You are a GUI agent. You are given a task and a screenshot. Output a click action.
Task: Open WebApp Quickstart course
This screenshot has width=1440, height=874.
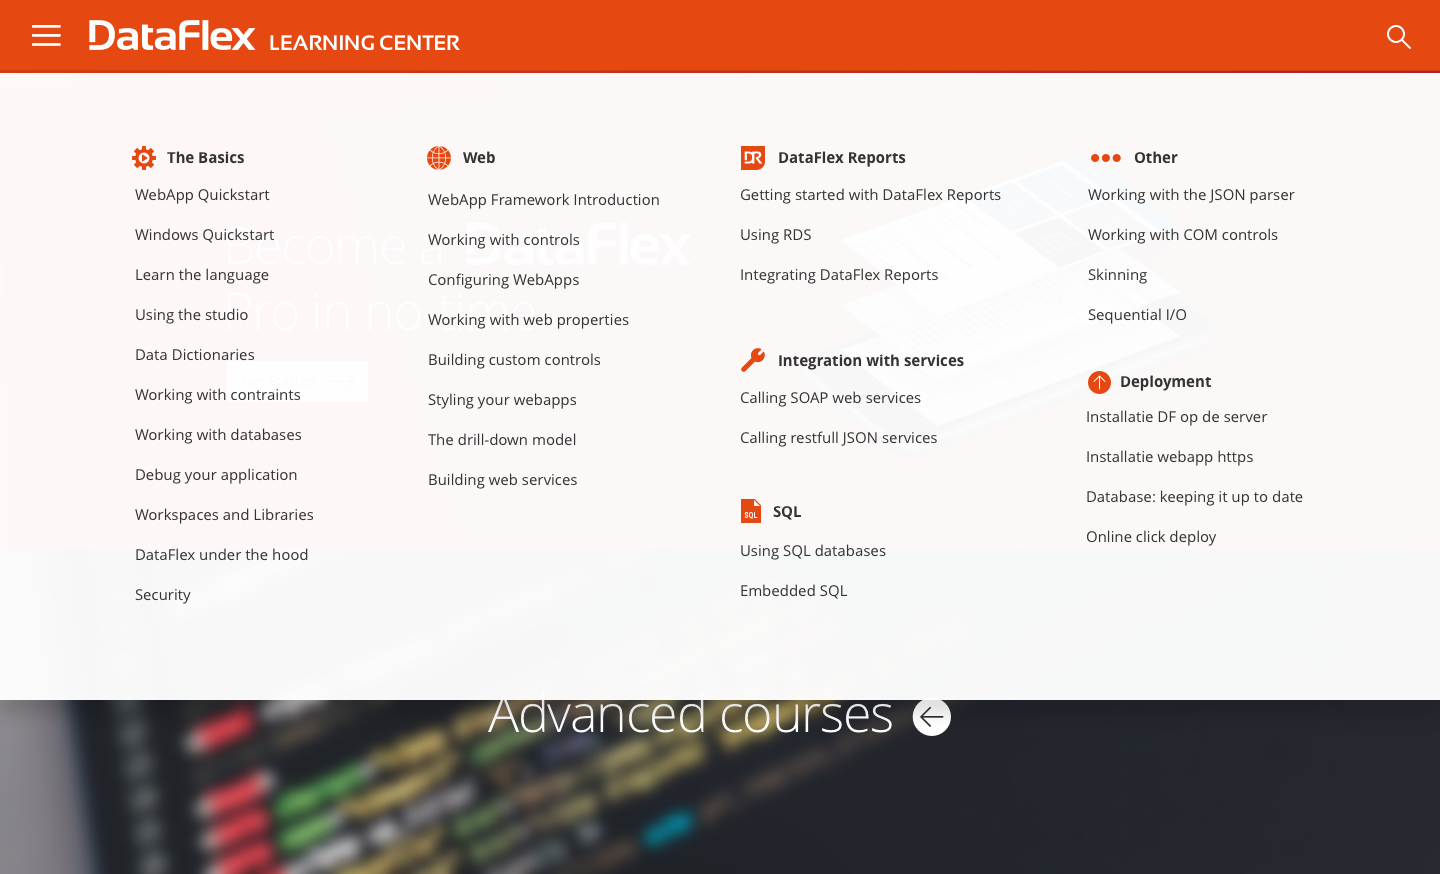tap(202, 195)
